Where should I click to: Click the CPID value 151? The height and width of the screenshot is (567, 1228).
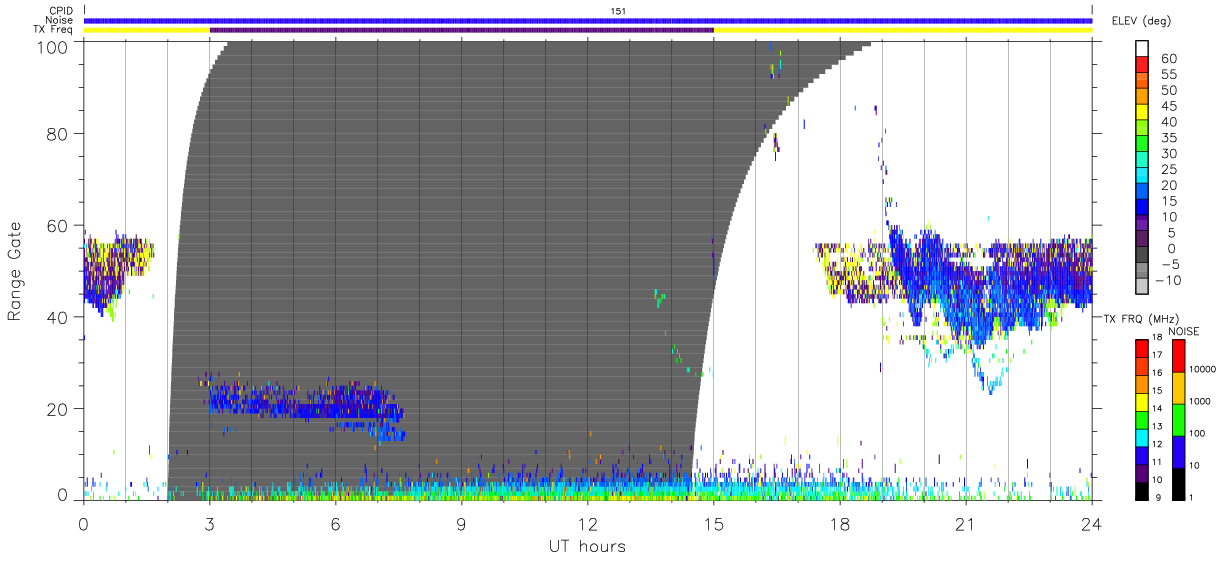pyautogui.click(x=617, y=11)
